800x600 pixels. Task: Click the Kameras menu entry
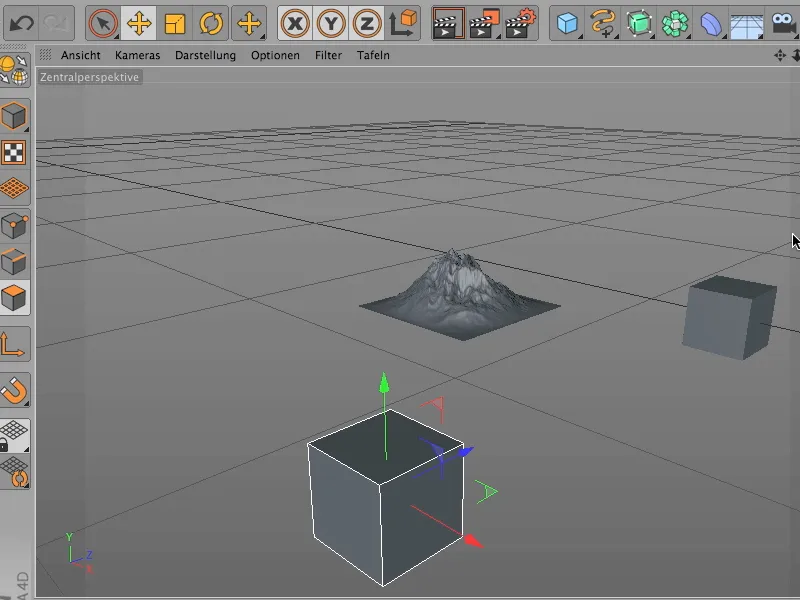pos(137,55)
